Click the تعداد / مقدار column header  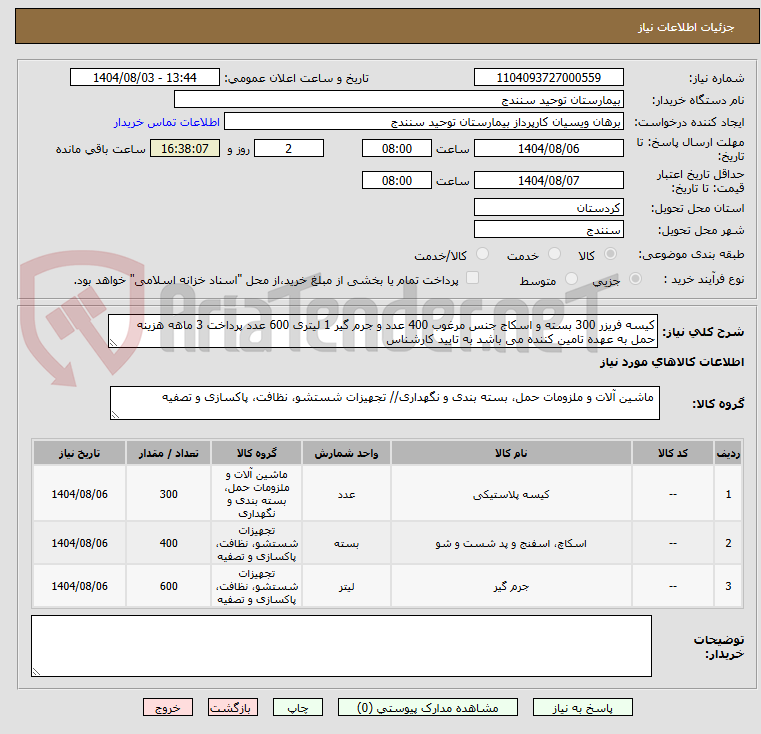(168, 453)
